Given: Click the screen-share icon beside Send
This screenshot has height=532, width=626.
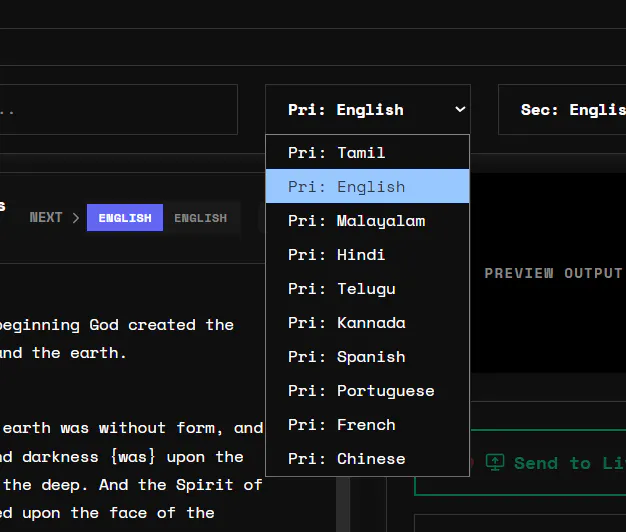Looking at the screenshot, I should tap(495, 462).
